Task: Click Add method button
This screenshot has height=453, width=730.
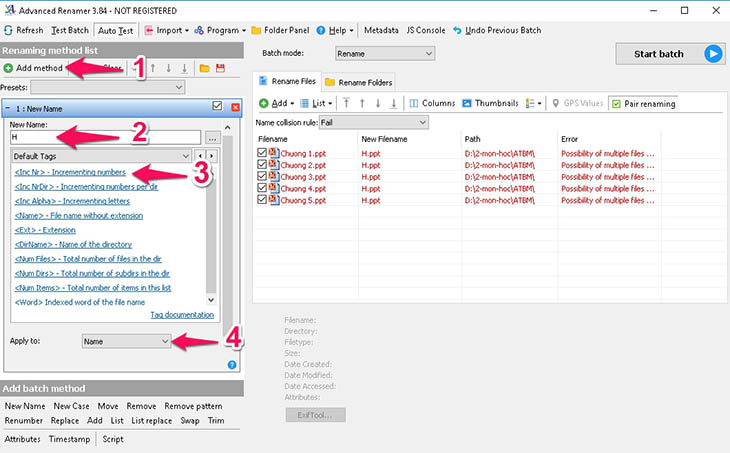Action: pyautogui.click(x=33, y=68)
